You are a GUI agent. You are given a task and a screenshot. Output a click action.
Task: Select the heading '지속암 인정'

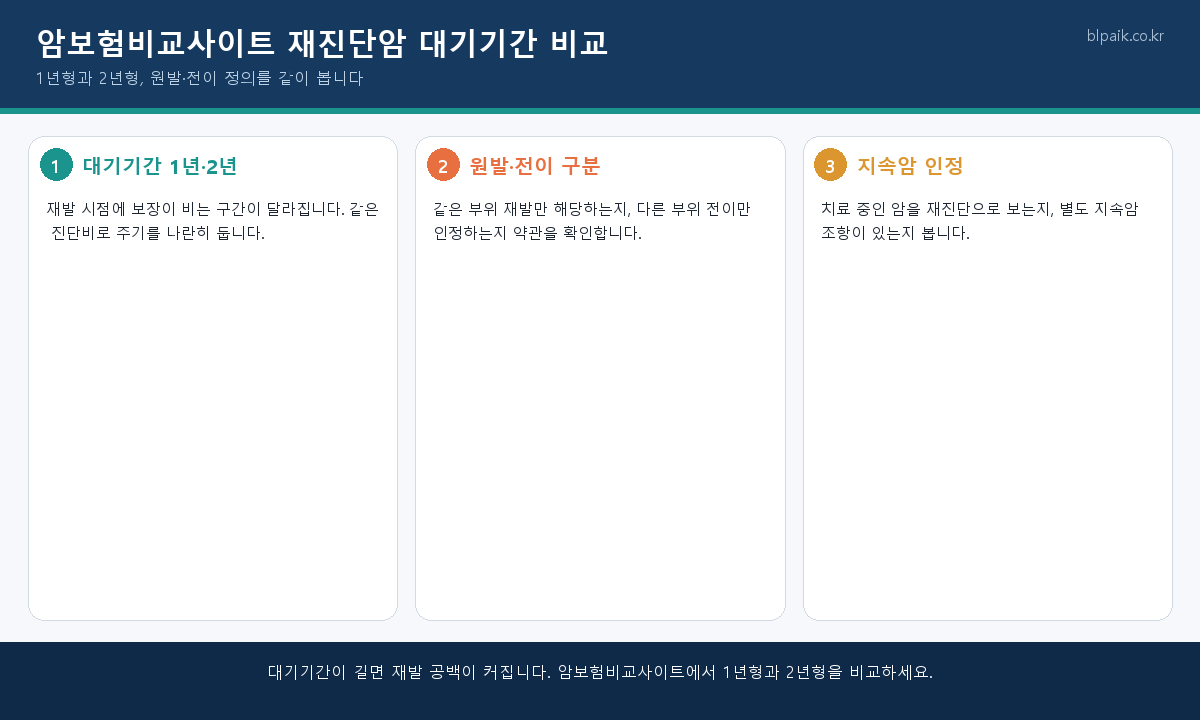click(x=910, y=166)
